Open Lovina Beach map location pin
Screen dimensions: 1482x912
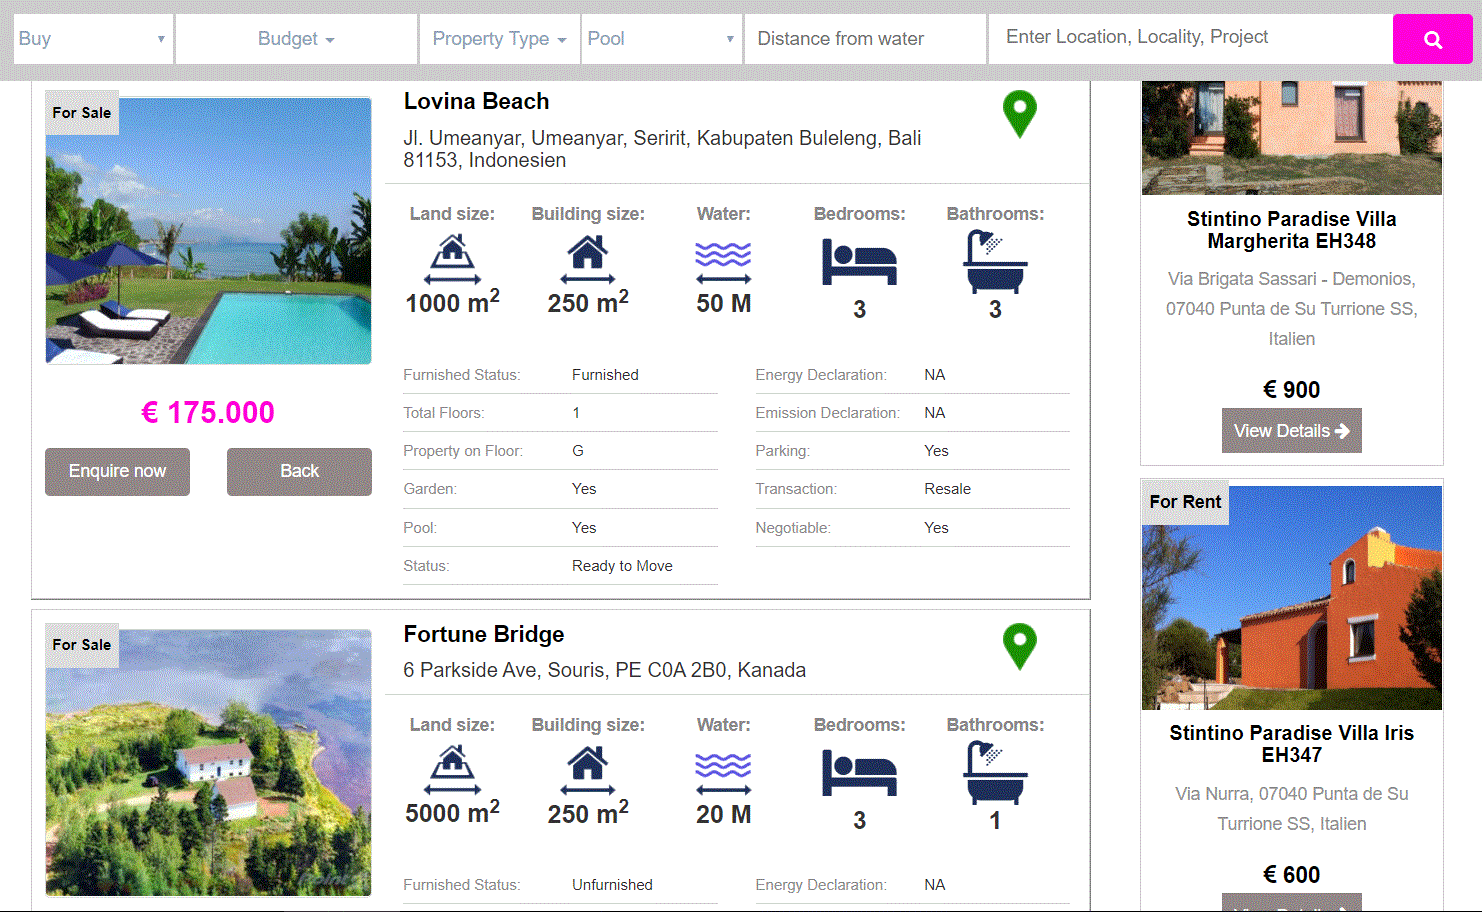(x=1020, y=114)
